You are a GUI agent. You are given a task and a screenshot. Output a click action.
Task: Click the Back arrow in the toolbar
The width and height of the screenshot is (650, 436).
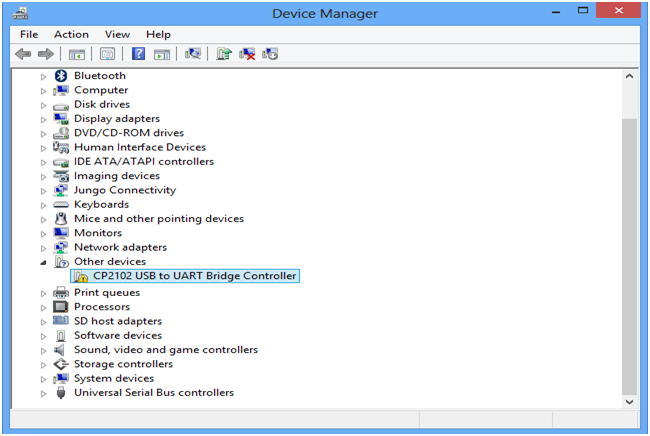23,54
